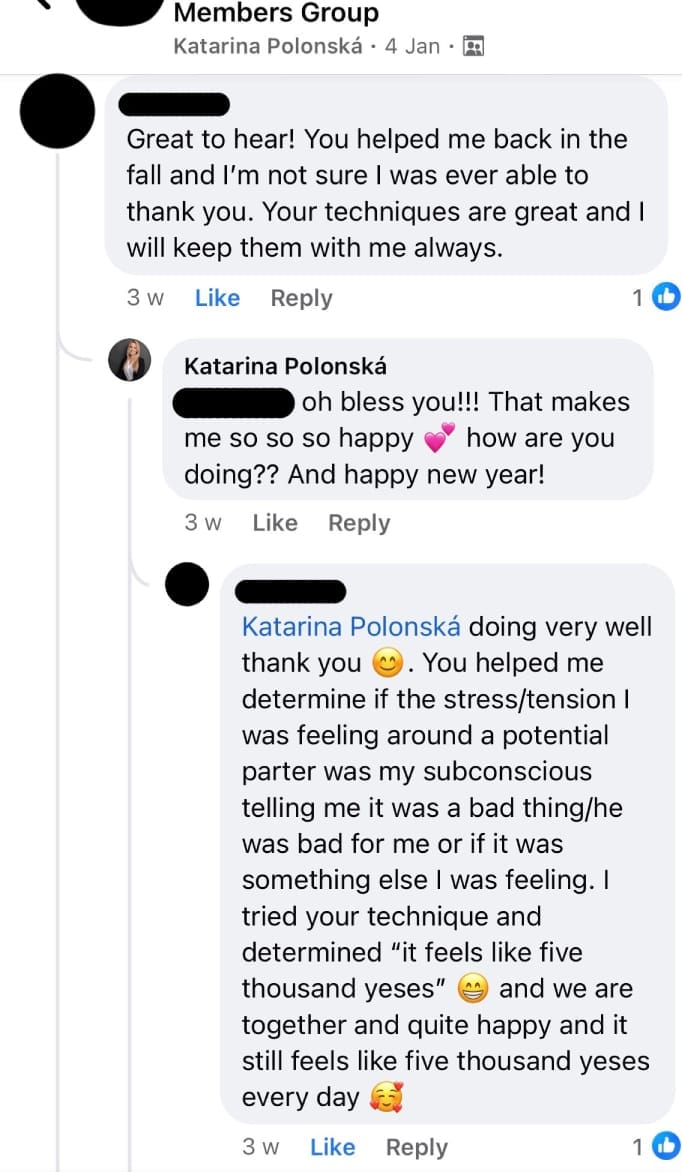View the thumbs-up reaction on the last reply
The height and width of the screenshot is (1172, 682).
point(665,1147)
